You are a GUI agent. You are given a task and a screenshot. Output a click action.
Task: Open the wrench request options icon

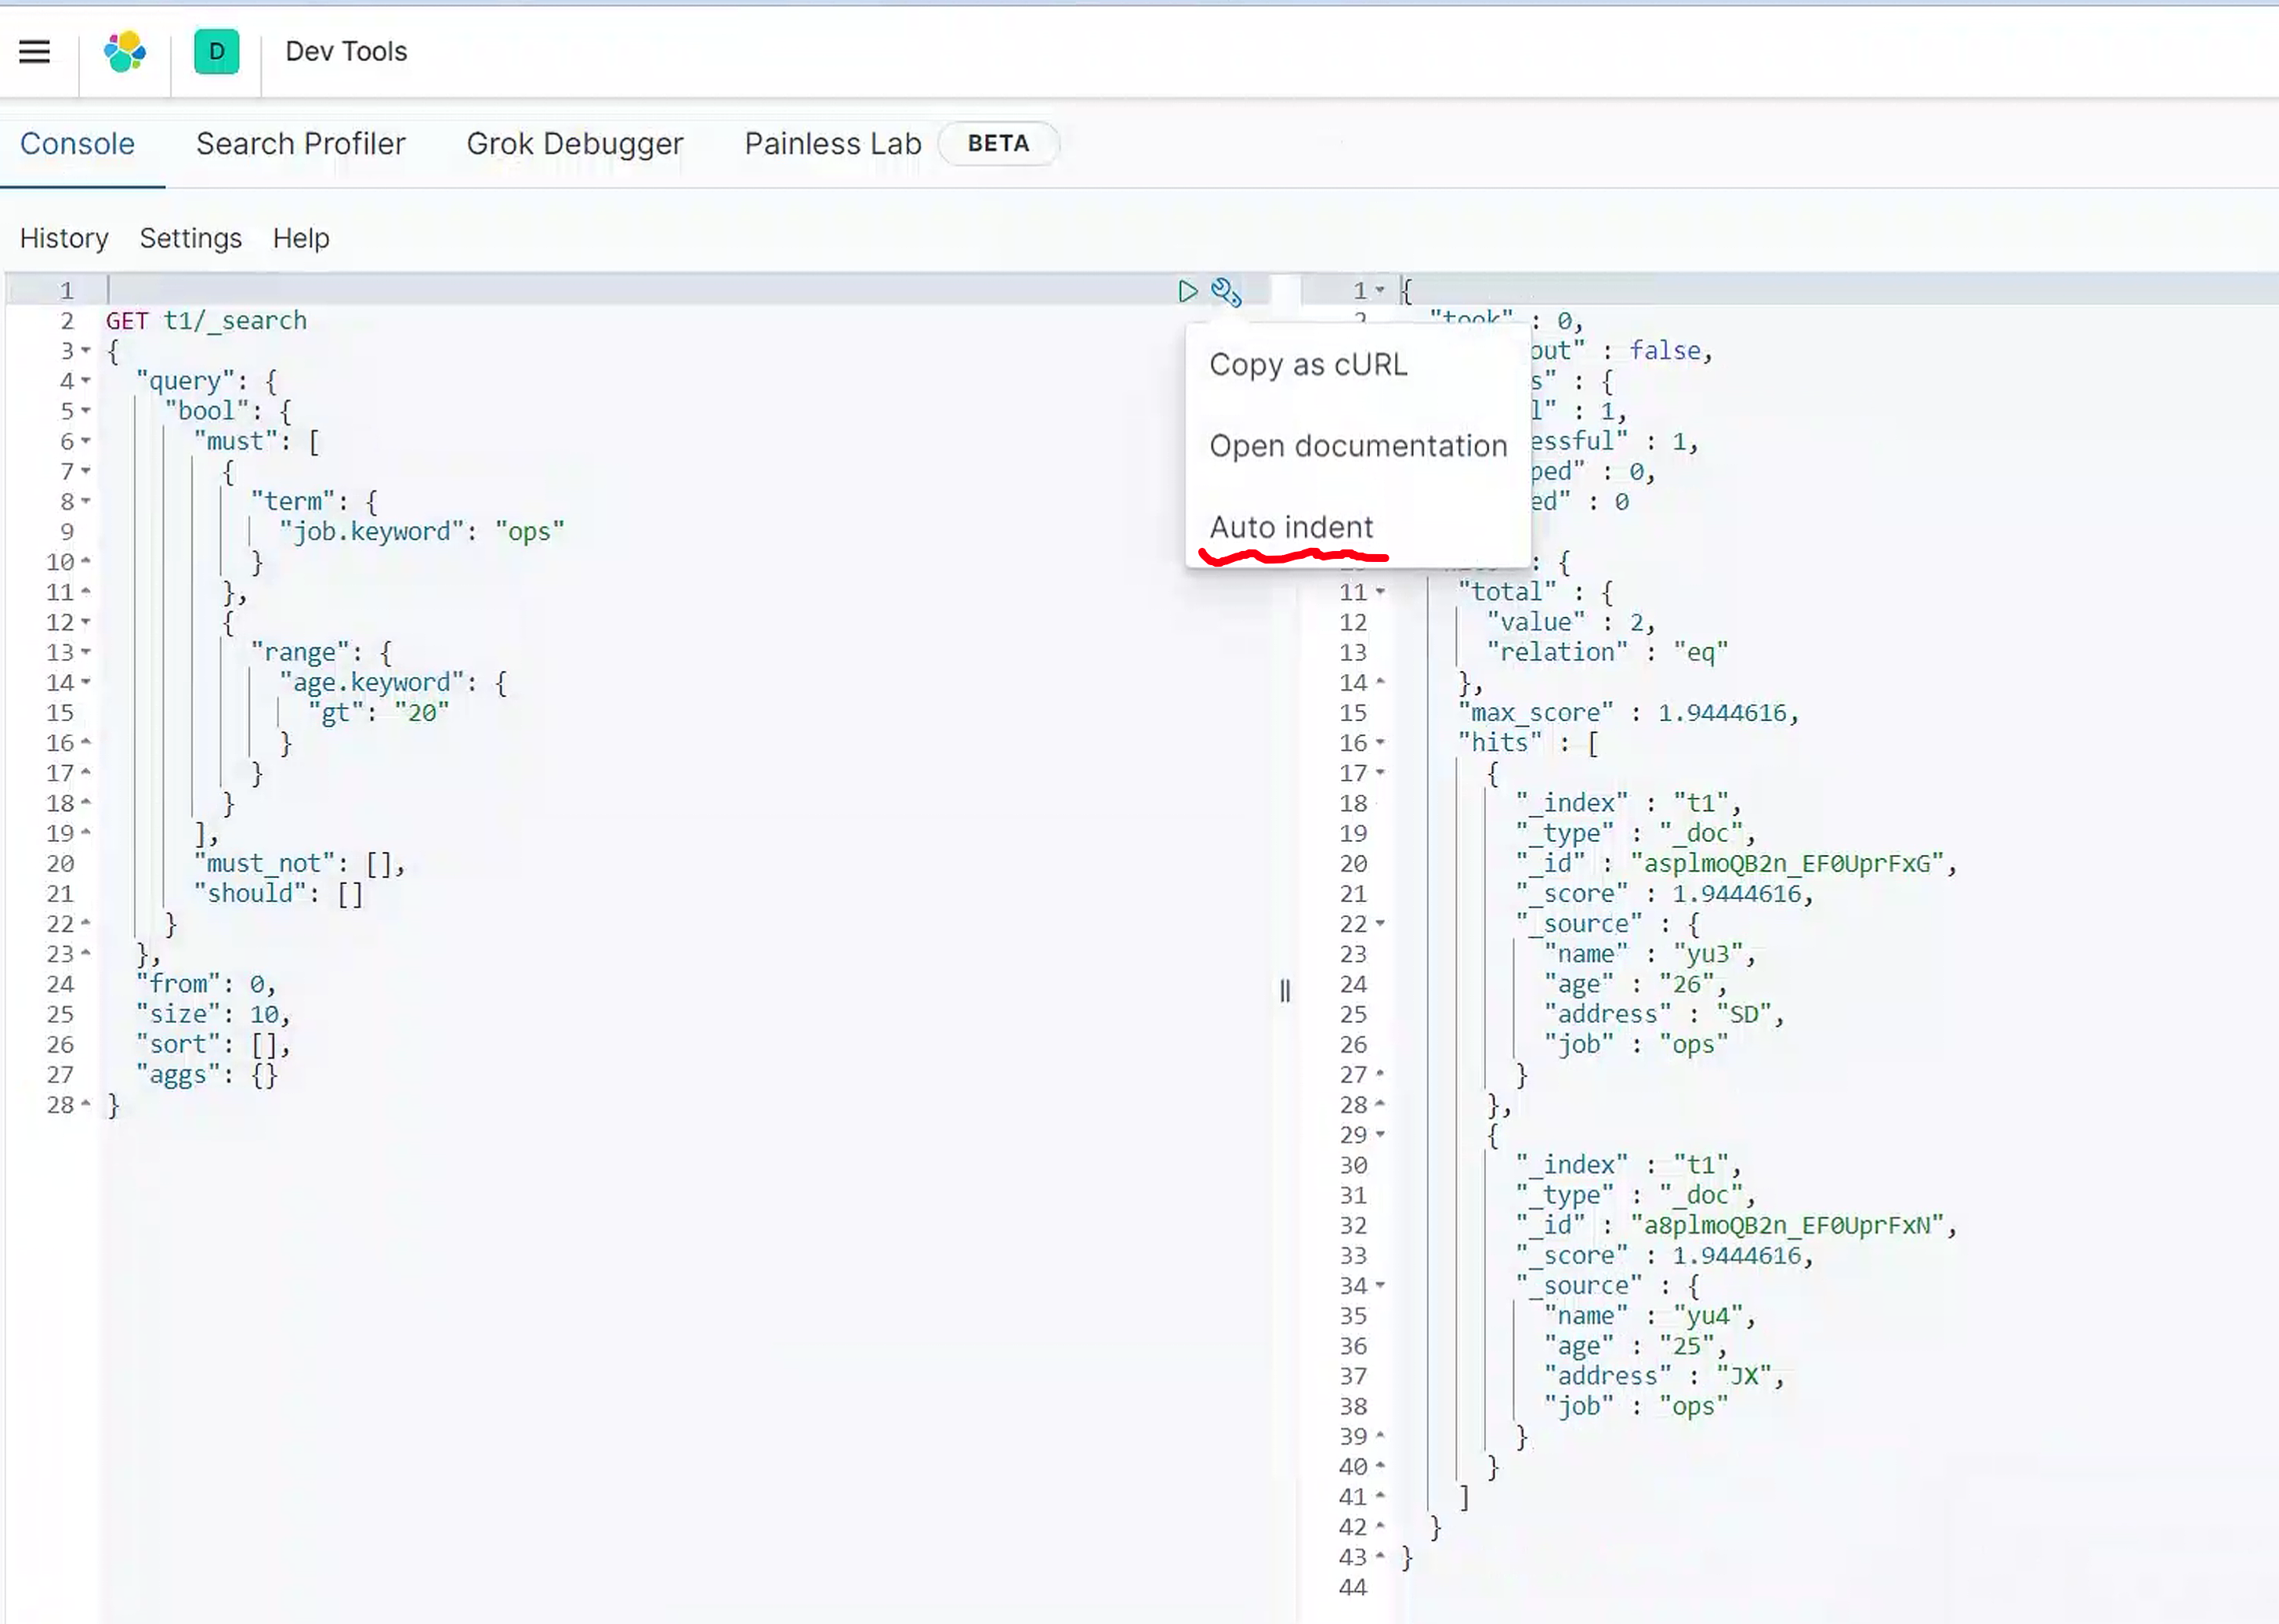click(x=1226, y=292)
